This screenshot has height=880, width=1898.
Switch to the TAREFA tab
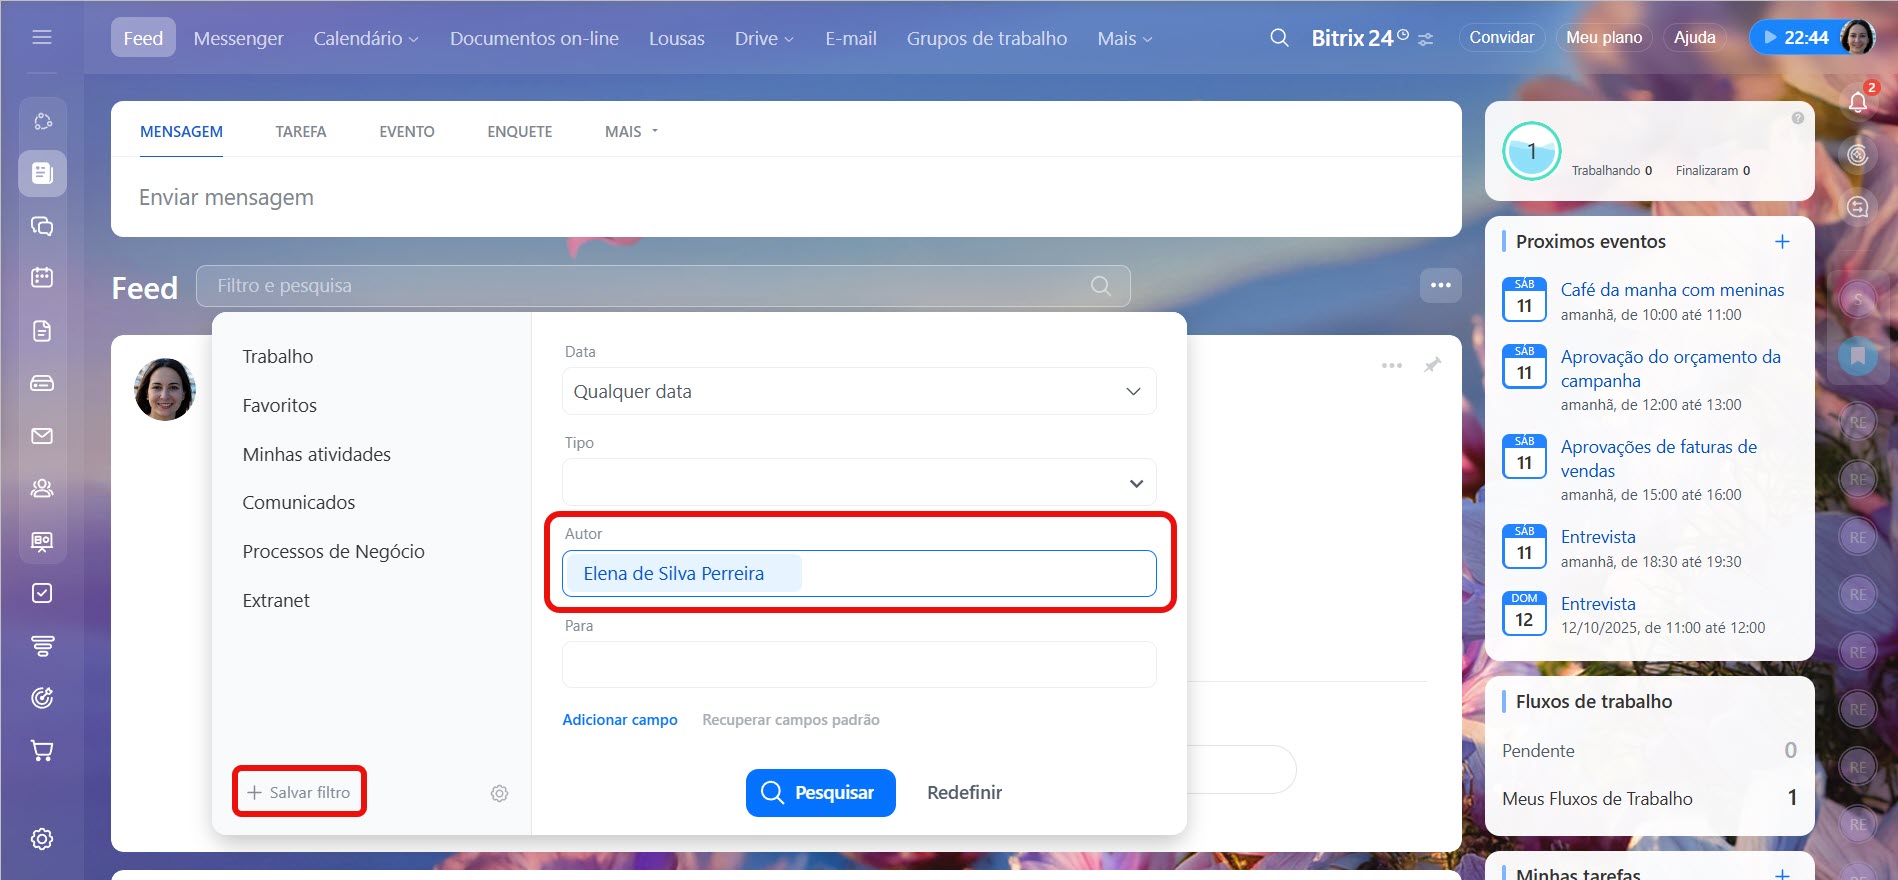[x=300, y=132]
